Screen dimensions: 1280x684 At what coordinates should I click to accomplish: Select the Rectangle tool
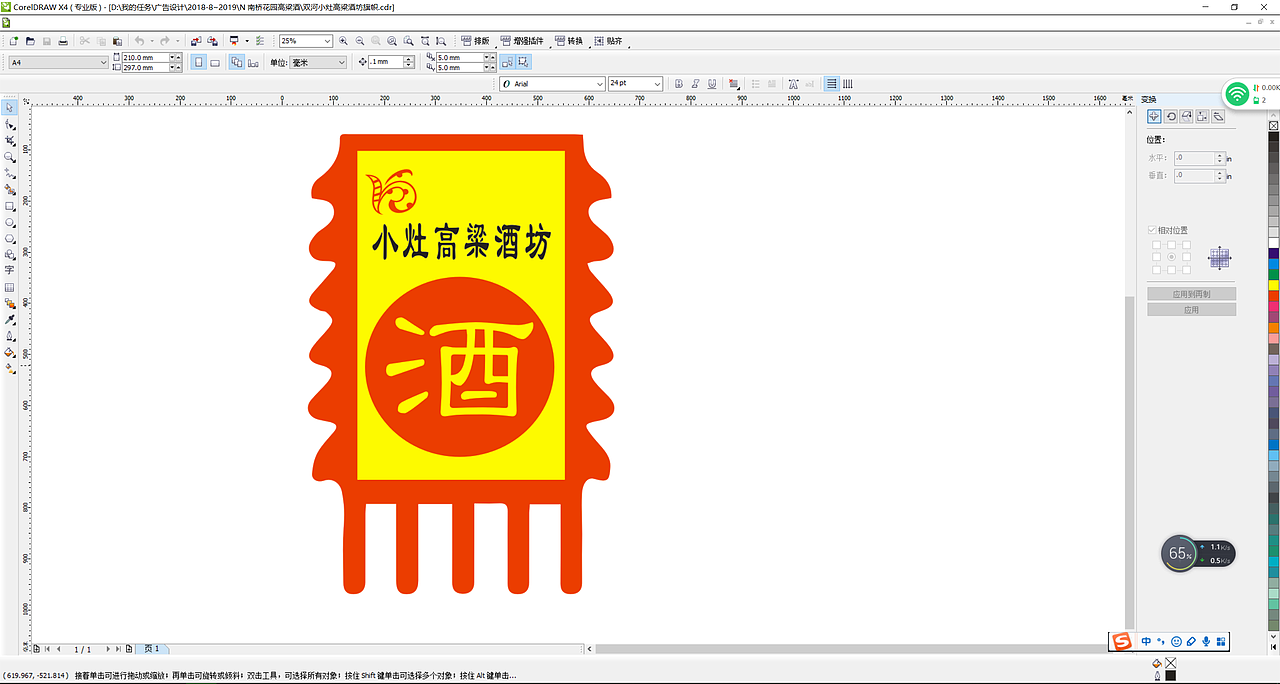pos(10,207)
